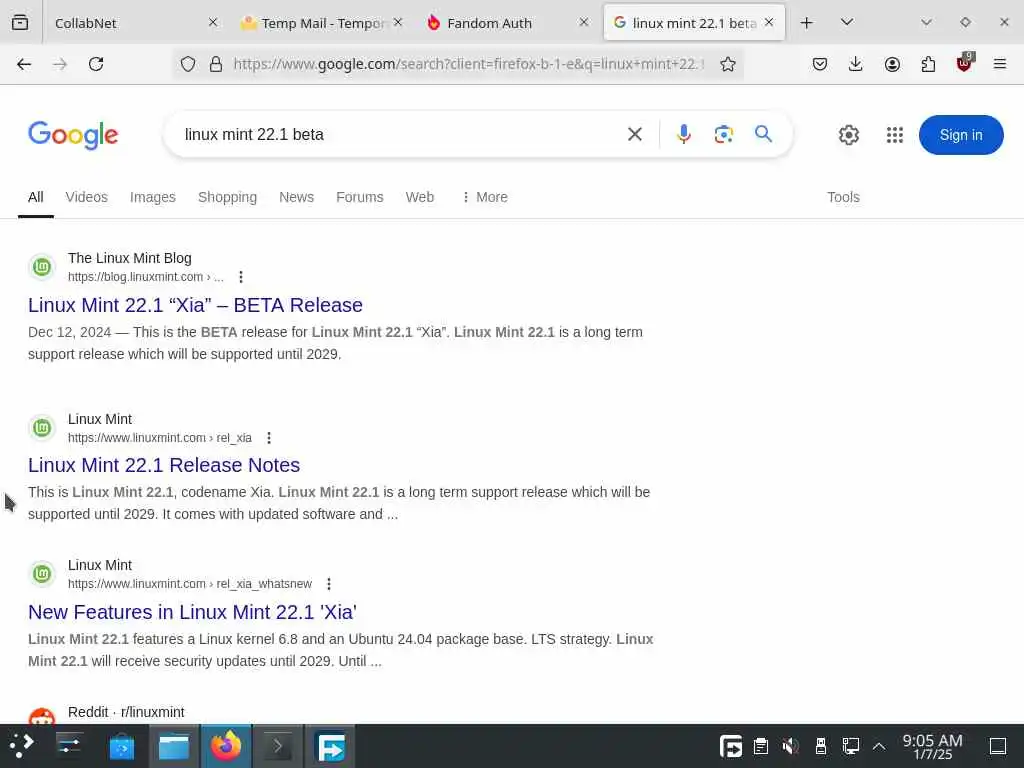Open the Extensions puzzle icon
Viewport: 1024px width, 768px height.
tap(928, 64)
